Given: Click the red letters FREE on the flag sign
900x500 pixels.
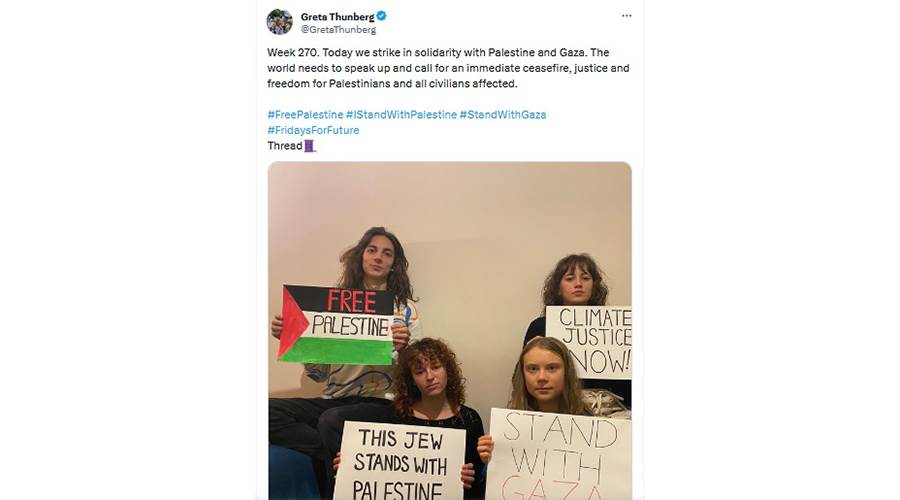Looking at the screenshot, I should click(351, 301).
